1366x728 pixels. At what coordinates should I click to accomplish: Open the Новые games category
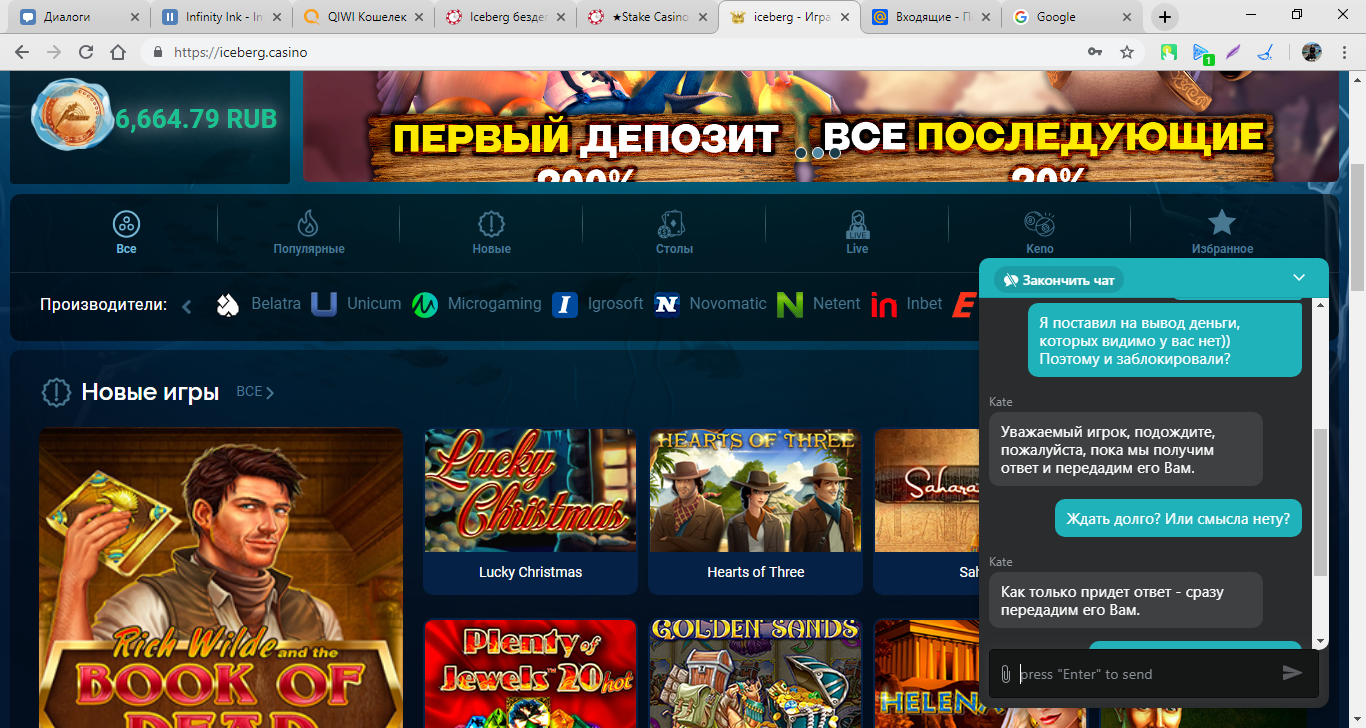tap(491, 233)
